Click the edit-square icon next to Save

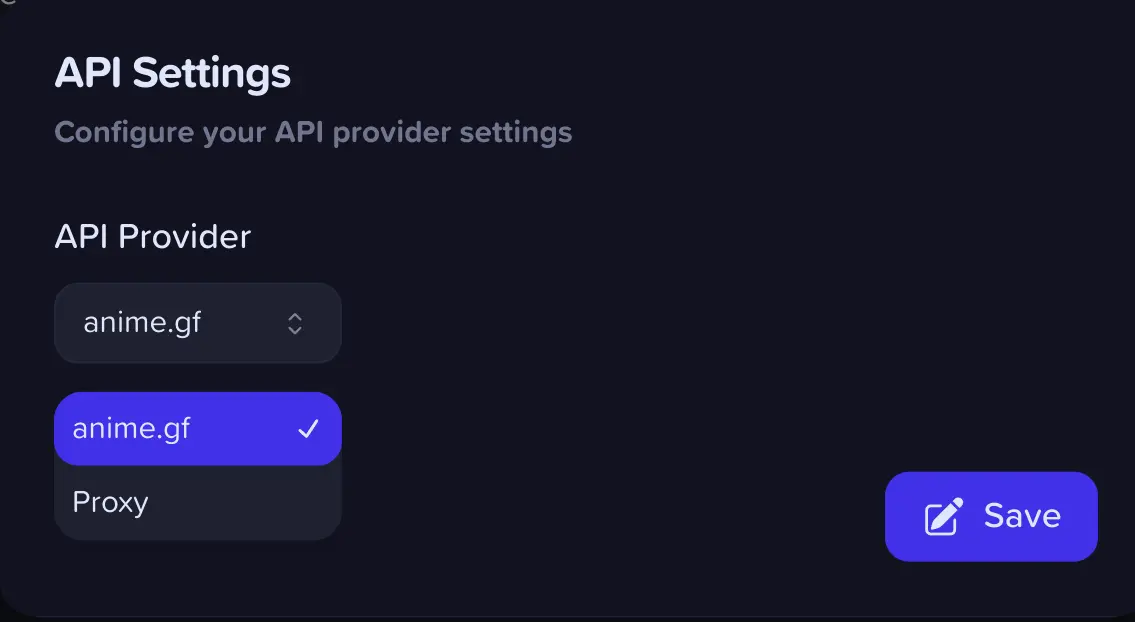tap(944, 516)
